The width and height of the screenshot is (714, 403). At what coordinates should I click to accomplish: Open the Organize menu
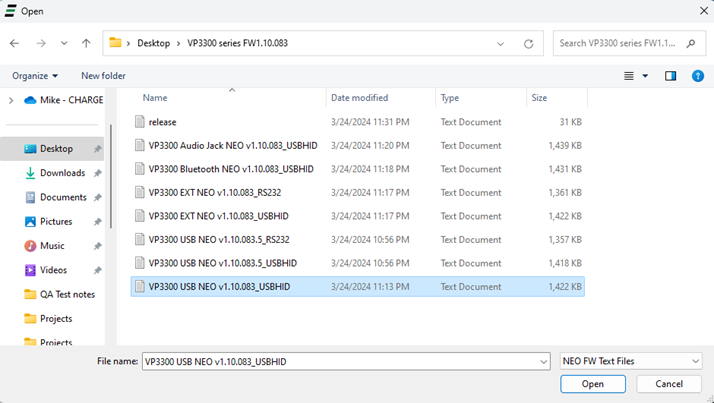click(x=35, y=76)
